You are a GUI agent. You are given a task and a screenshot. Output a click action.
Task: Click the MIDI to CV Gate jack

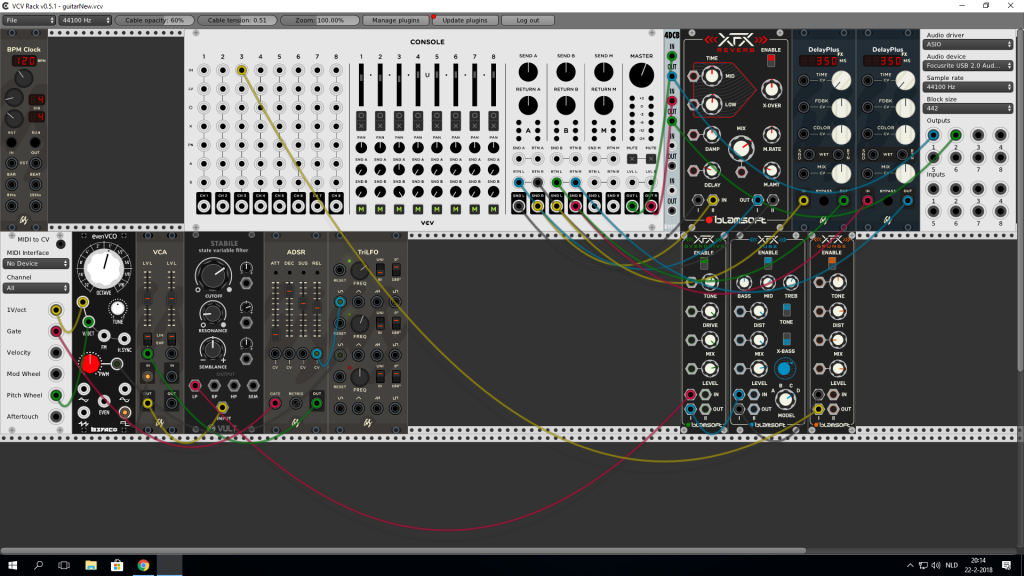click(56, 331)
